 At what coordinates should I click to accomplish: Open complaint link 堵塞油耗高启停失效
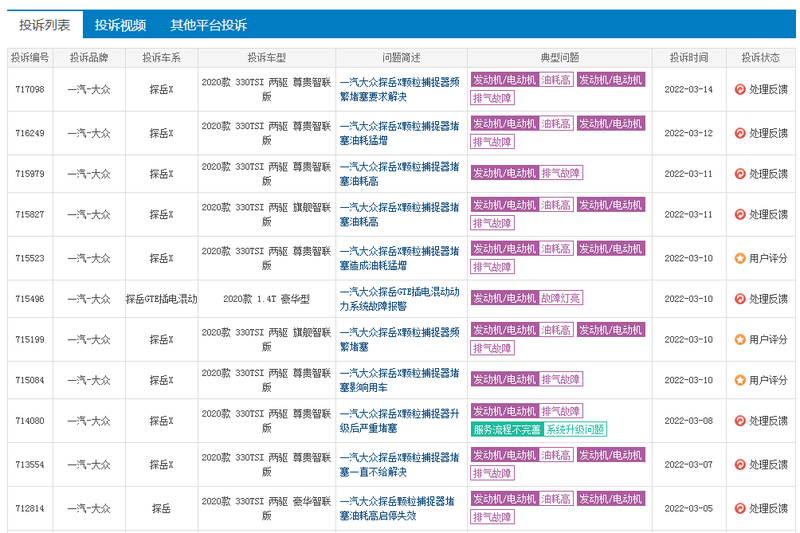[x=397, y=509]
